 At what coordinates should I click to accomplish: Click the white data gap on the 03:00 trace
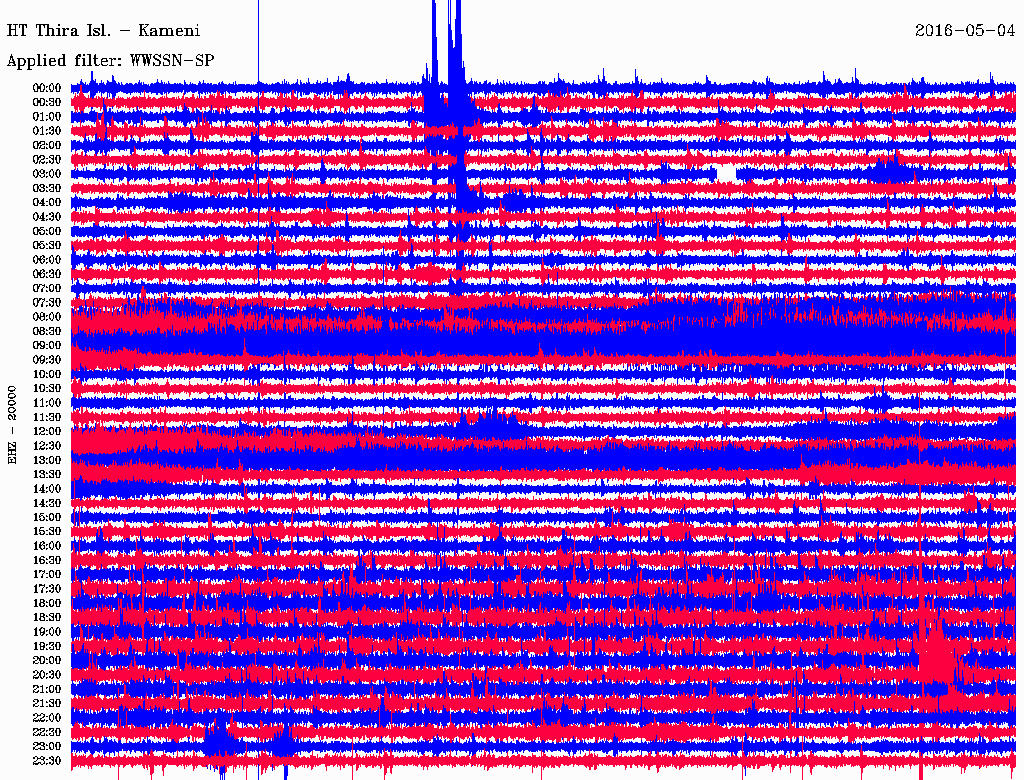click(727, 173)
